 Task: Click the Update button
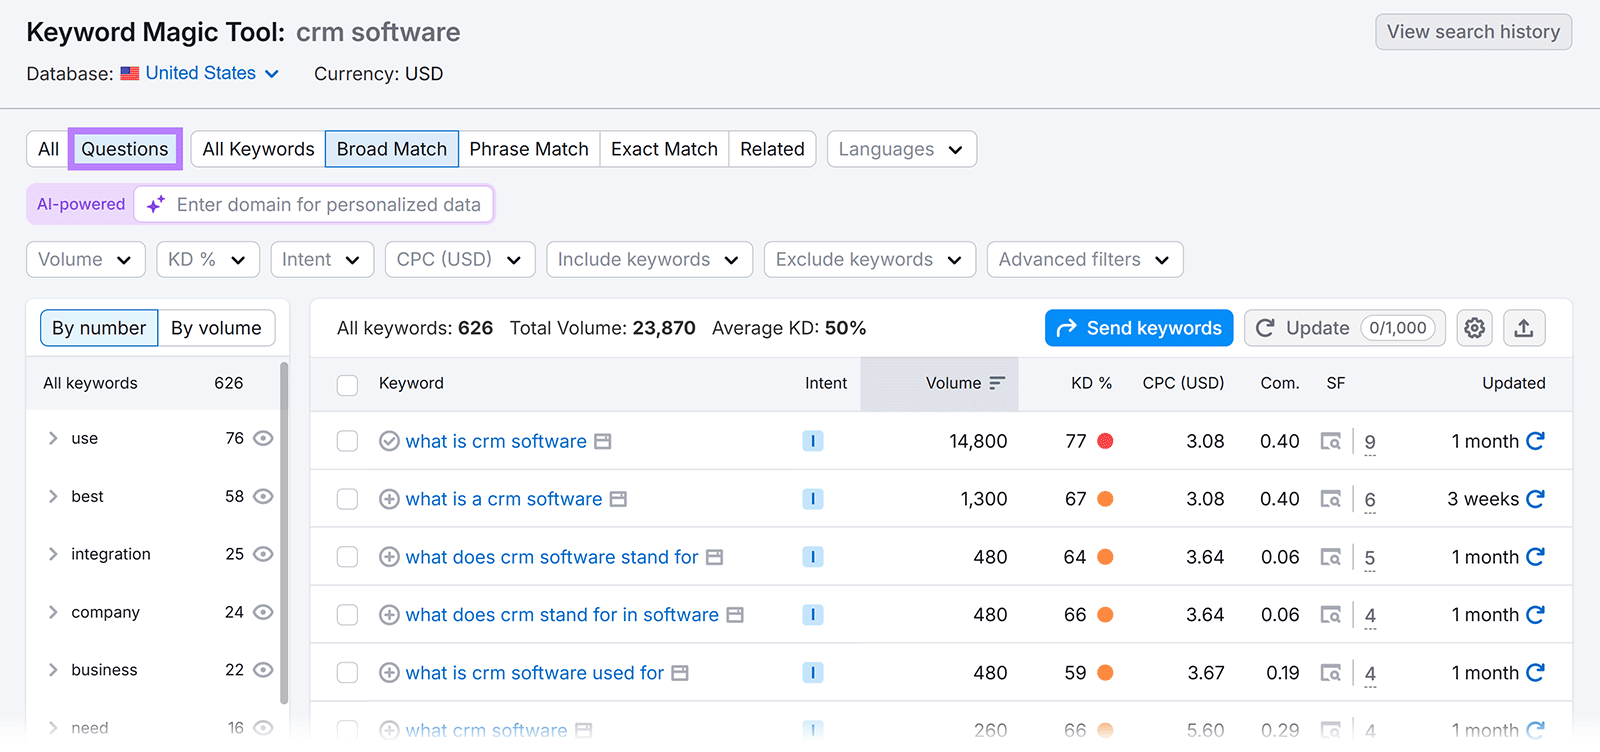coord(1345,328)
